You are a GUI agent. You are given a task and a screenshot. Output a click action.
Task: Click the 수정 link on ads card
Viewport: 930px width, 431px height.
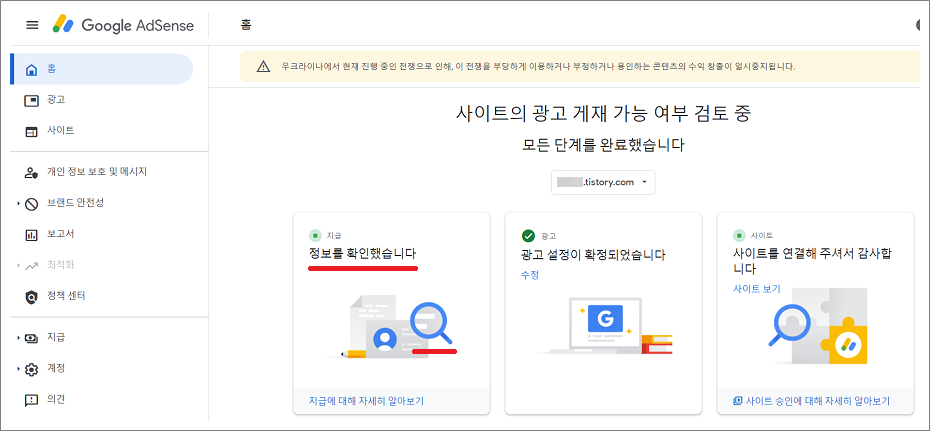(530, 275)
